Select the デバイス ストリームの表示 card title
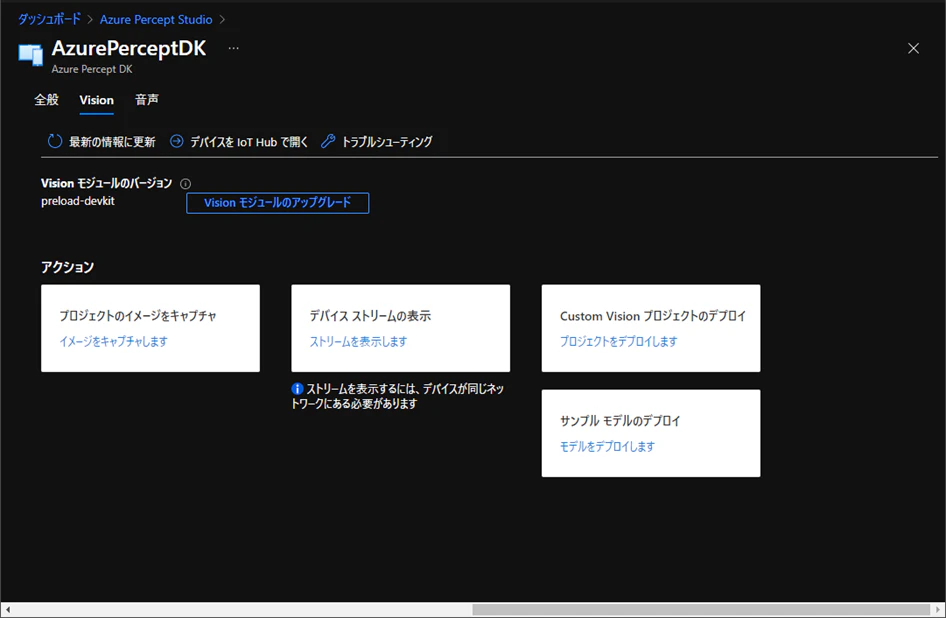Viewport: 946px width, 618px height. click(370, 316)
